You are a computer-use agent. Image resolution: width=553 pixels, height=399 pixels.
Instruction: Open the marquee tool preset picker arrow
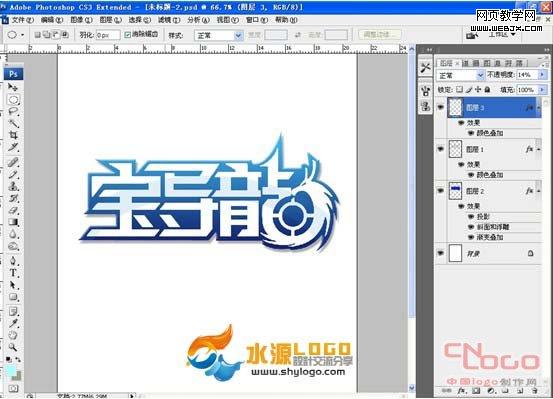23,35
